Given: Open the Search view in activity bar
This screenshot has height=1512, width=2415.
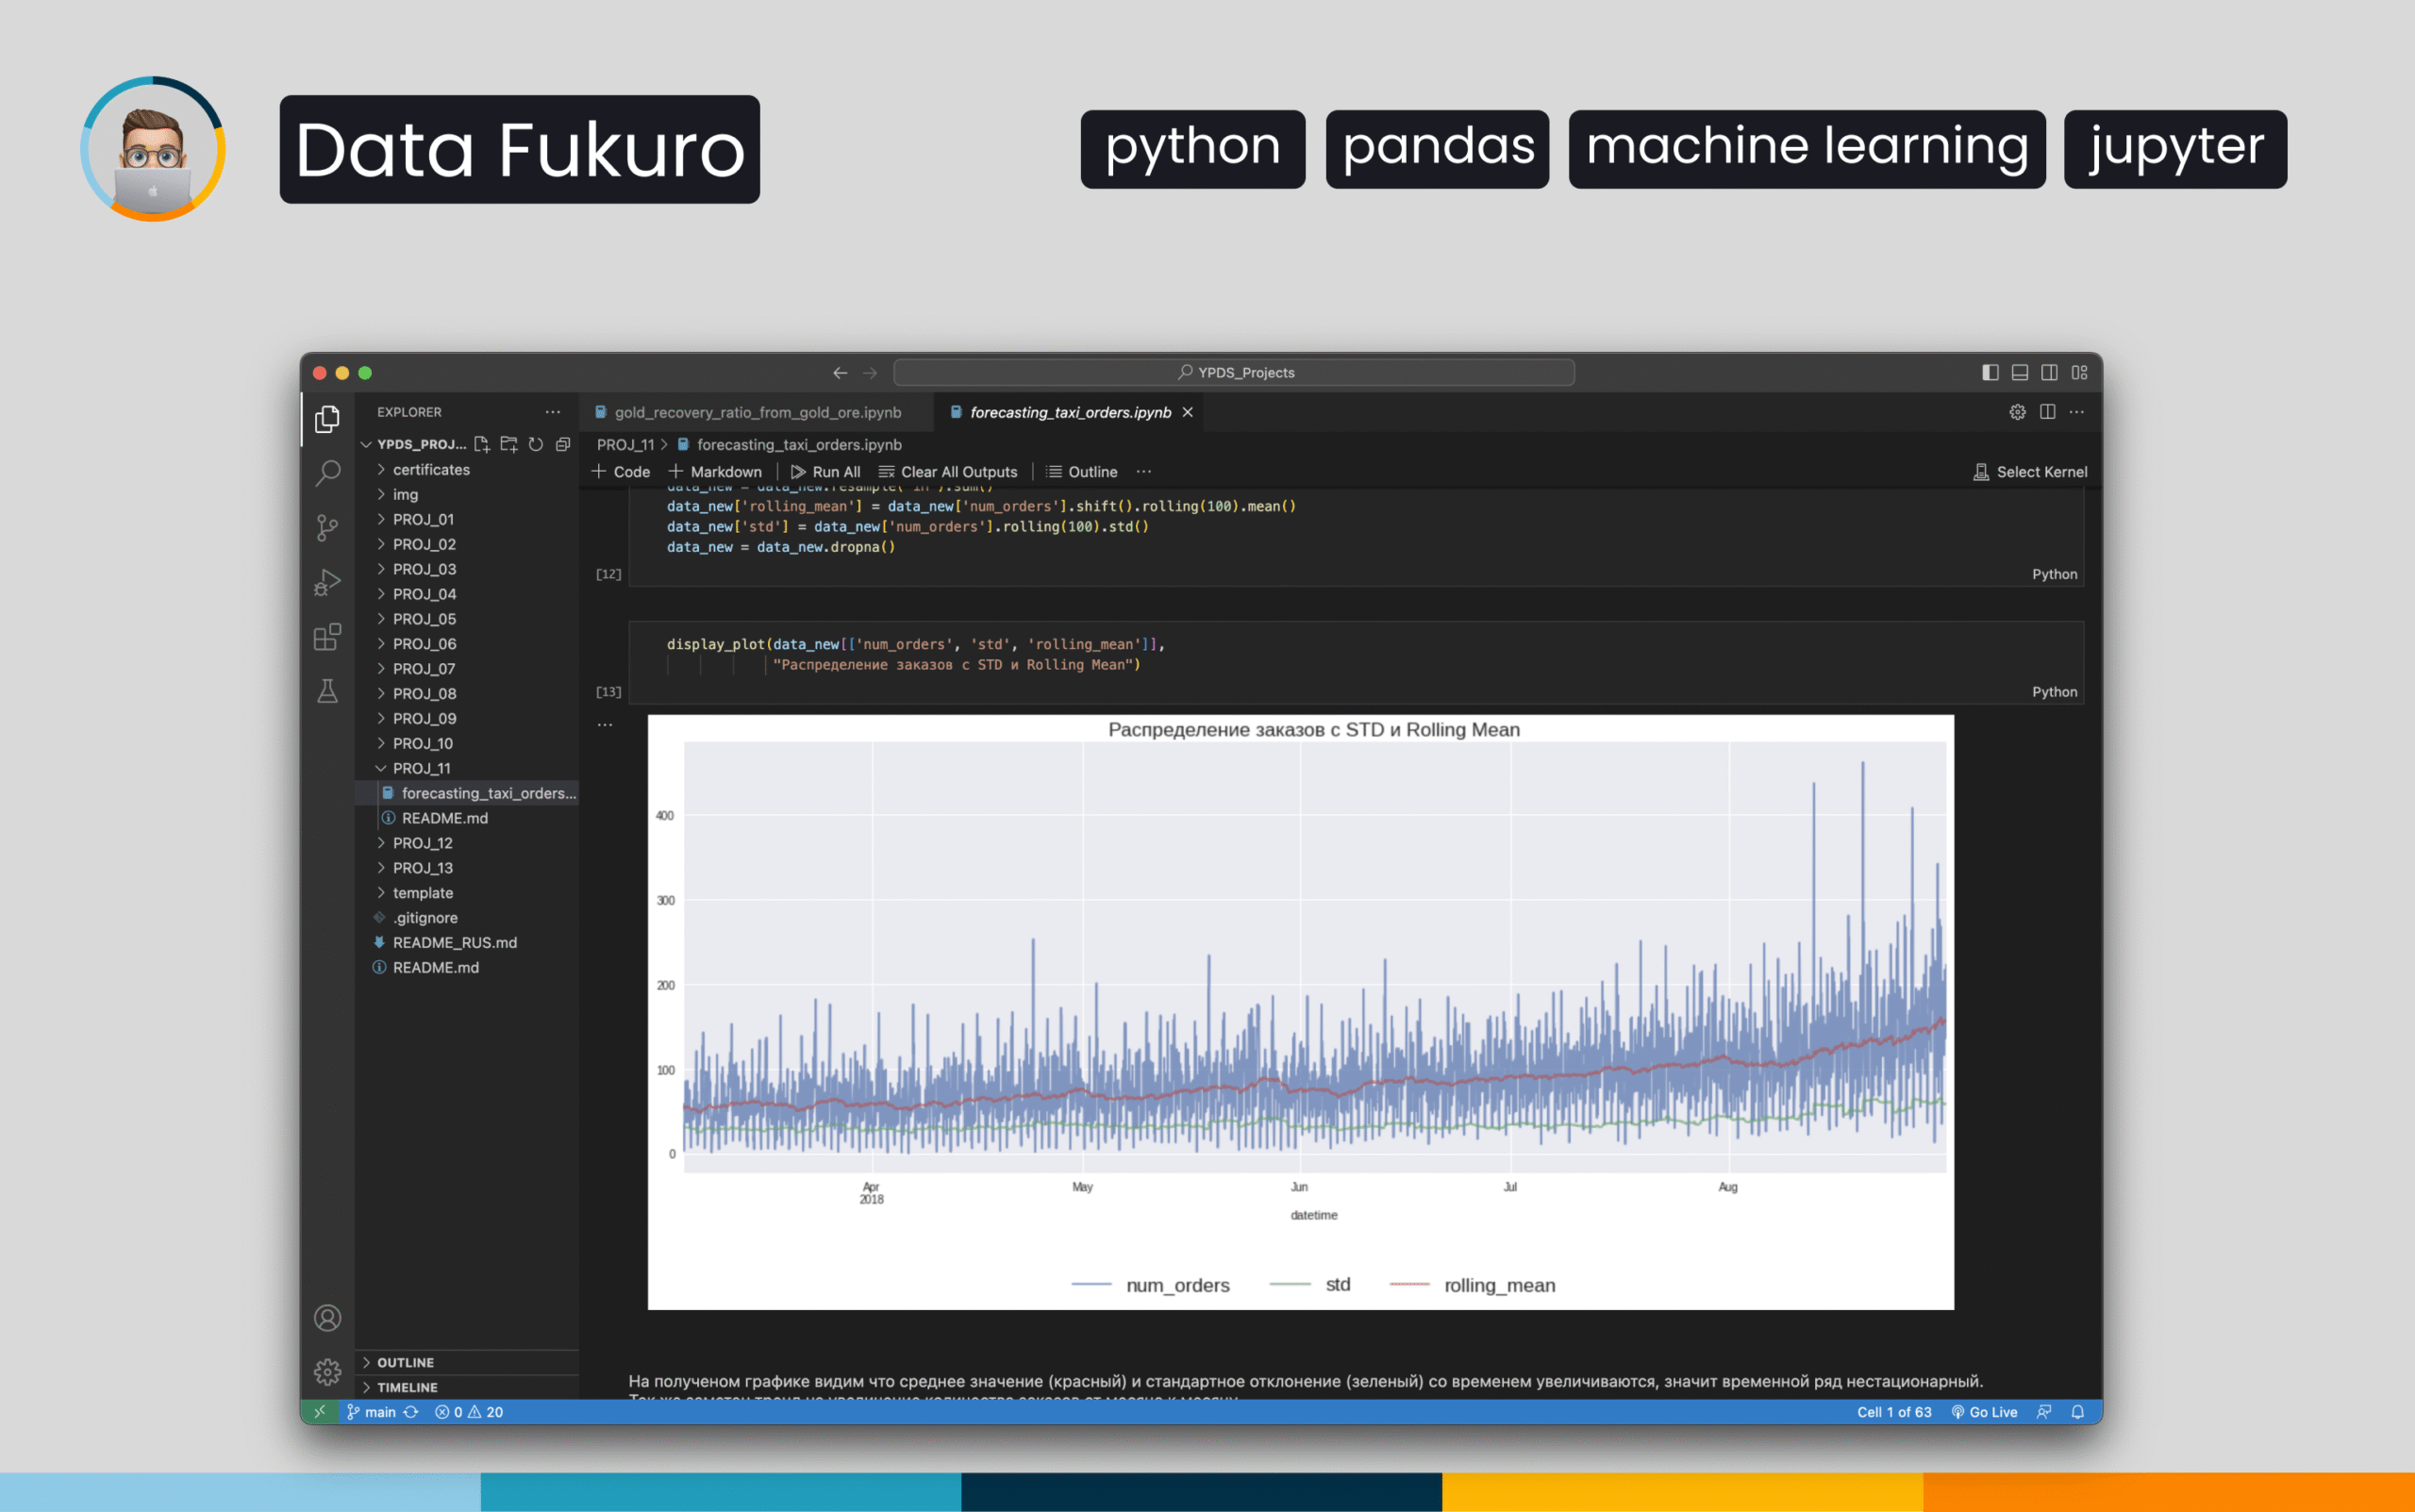Looking at the screenshot, I should pos(327,473).
